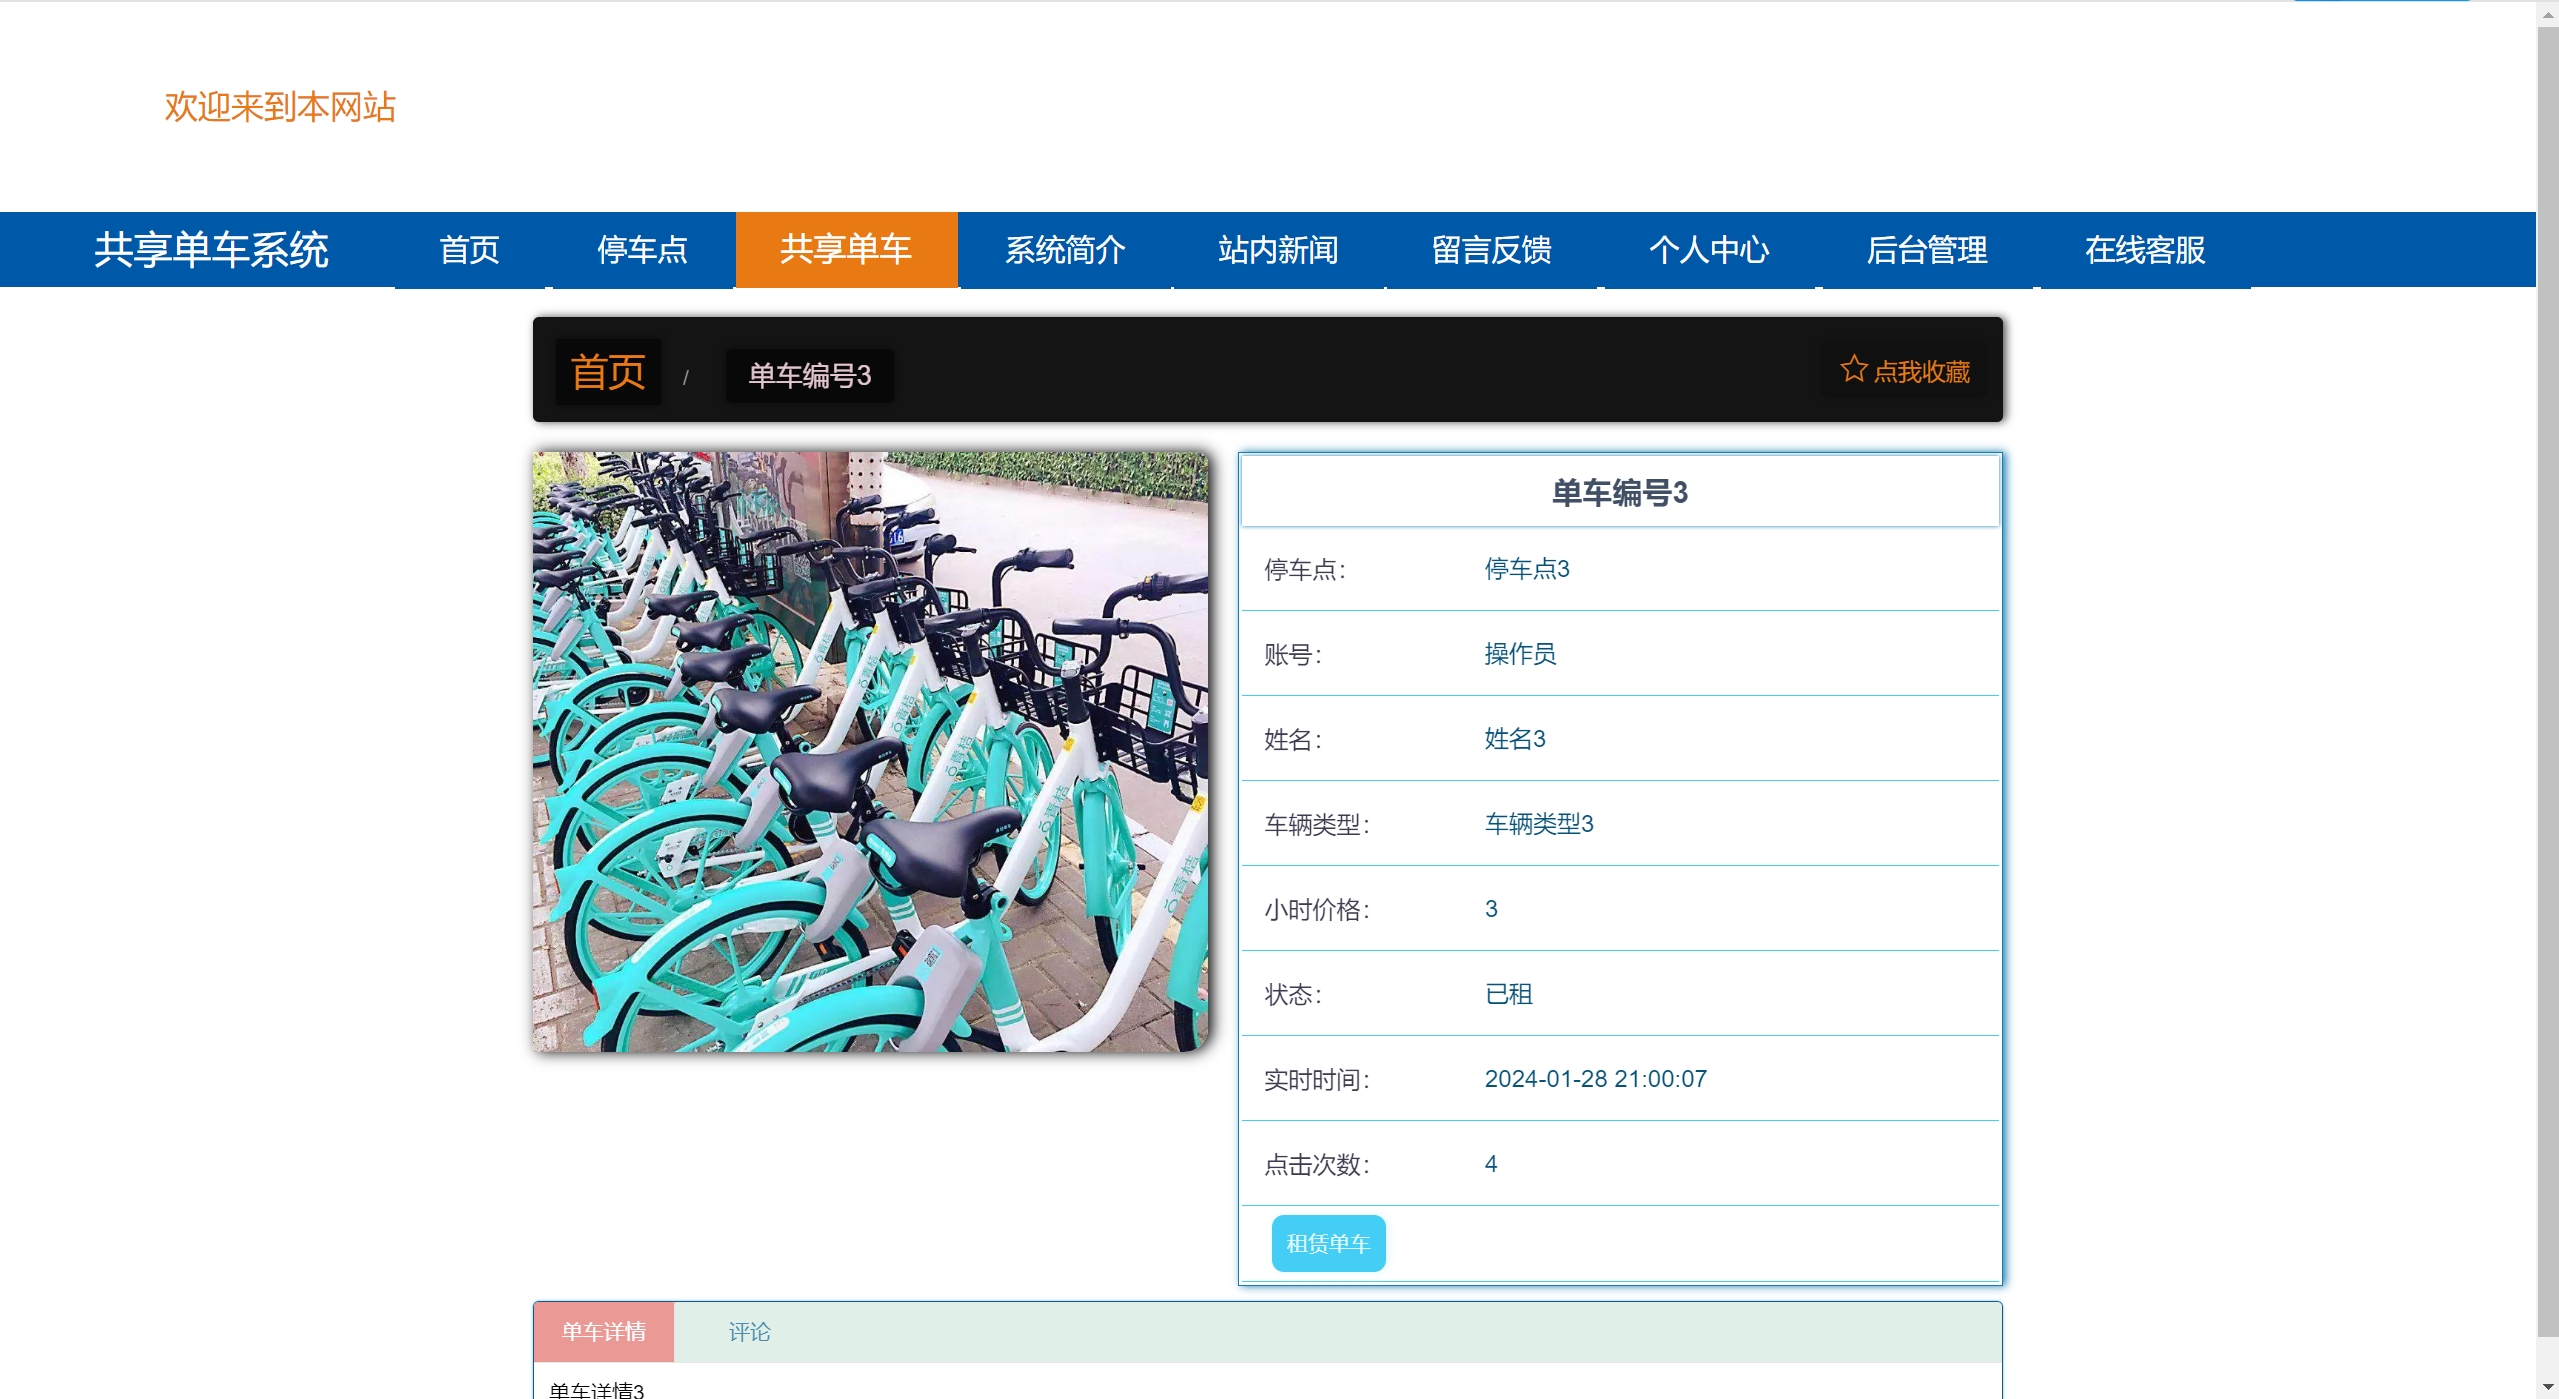Image resolution: width=2559 pixels, height=1399 pixels.
Task: Click 首页 in the breadcrumb bar
Action: (608, 372)
